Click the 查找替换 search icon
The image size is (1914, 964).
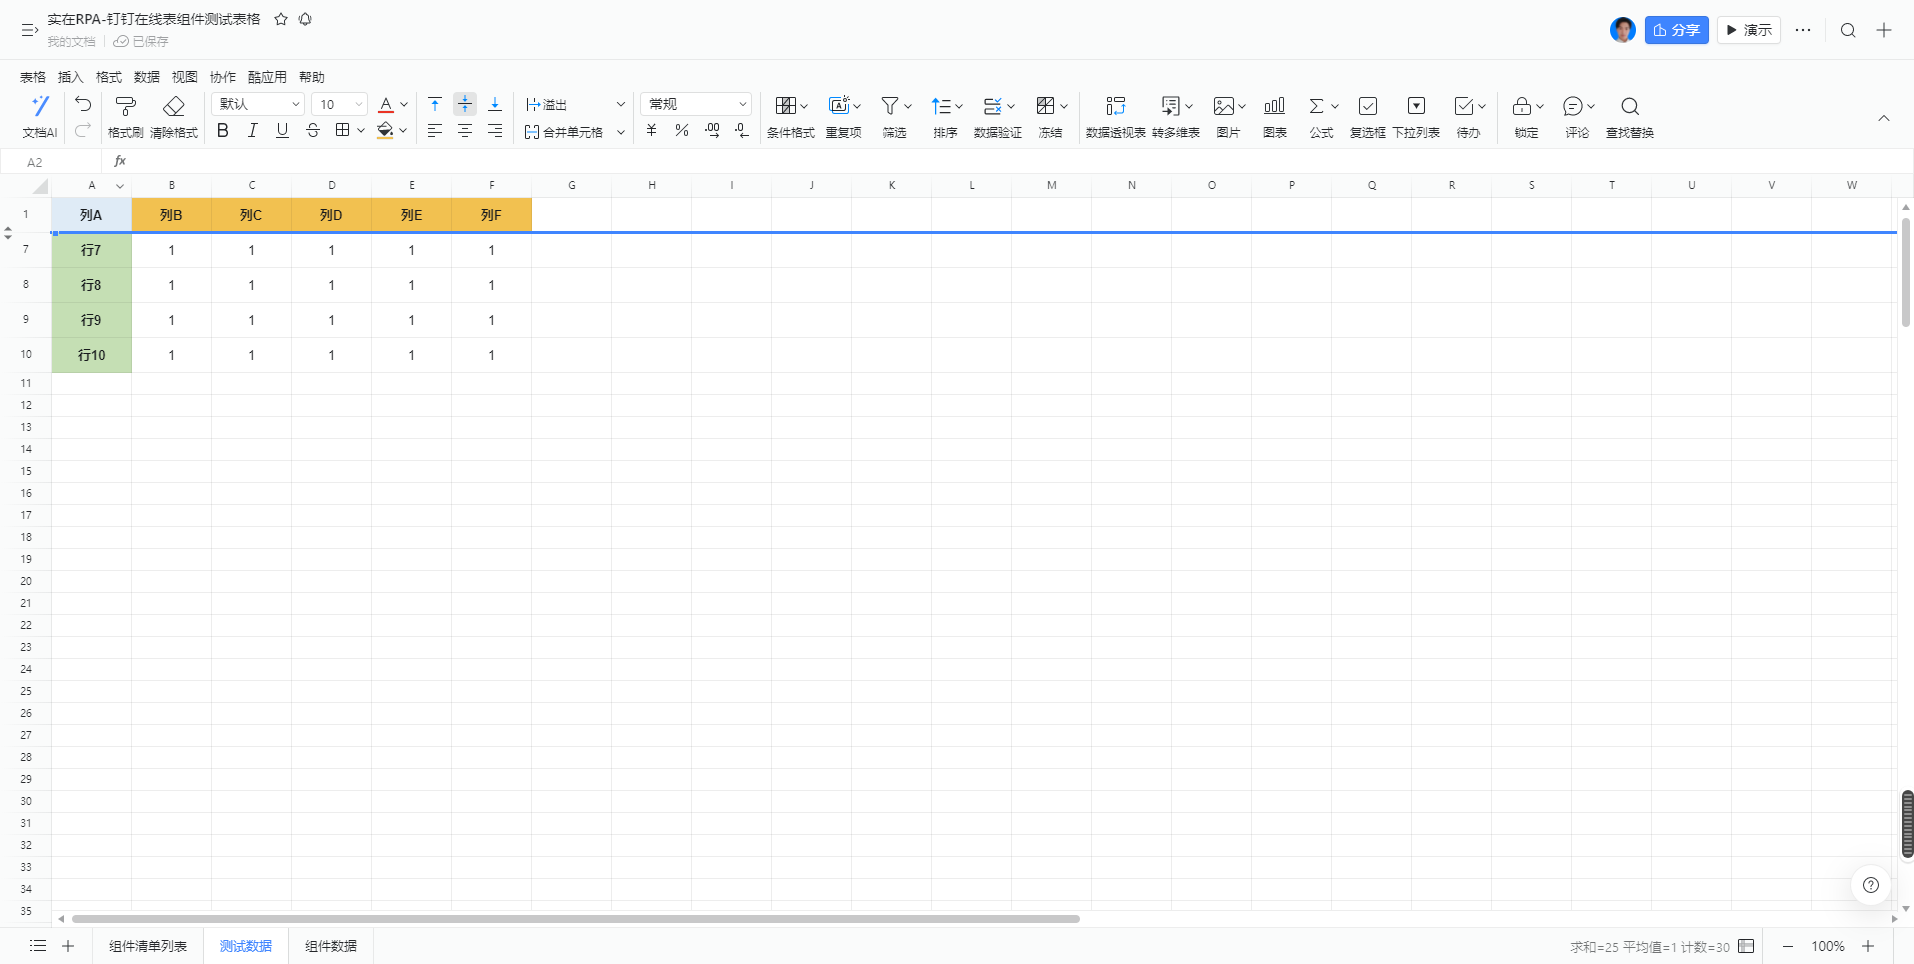(1629, 107)
